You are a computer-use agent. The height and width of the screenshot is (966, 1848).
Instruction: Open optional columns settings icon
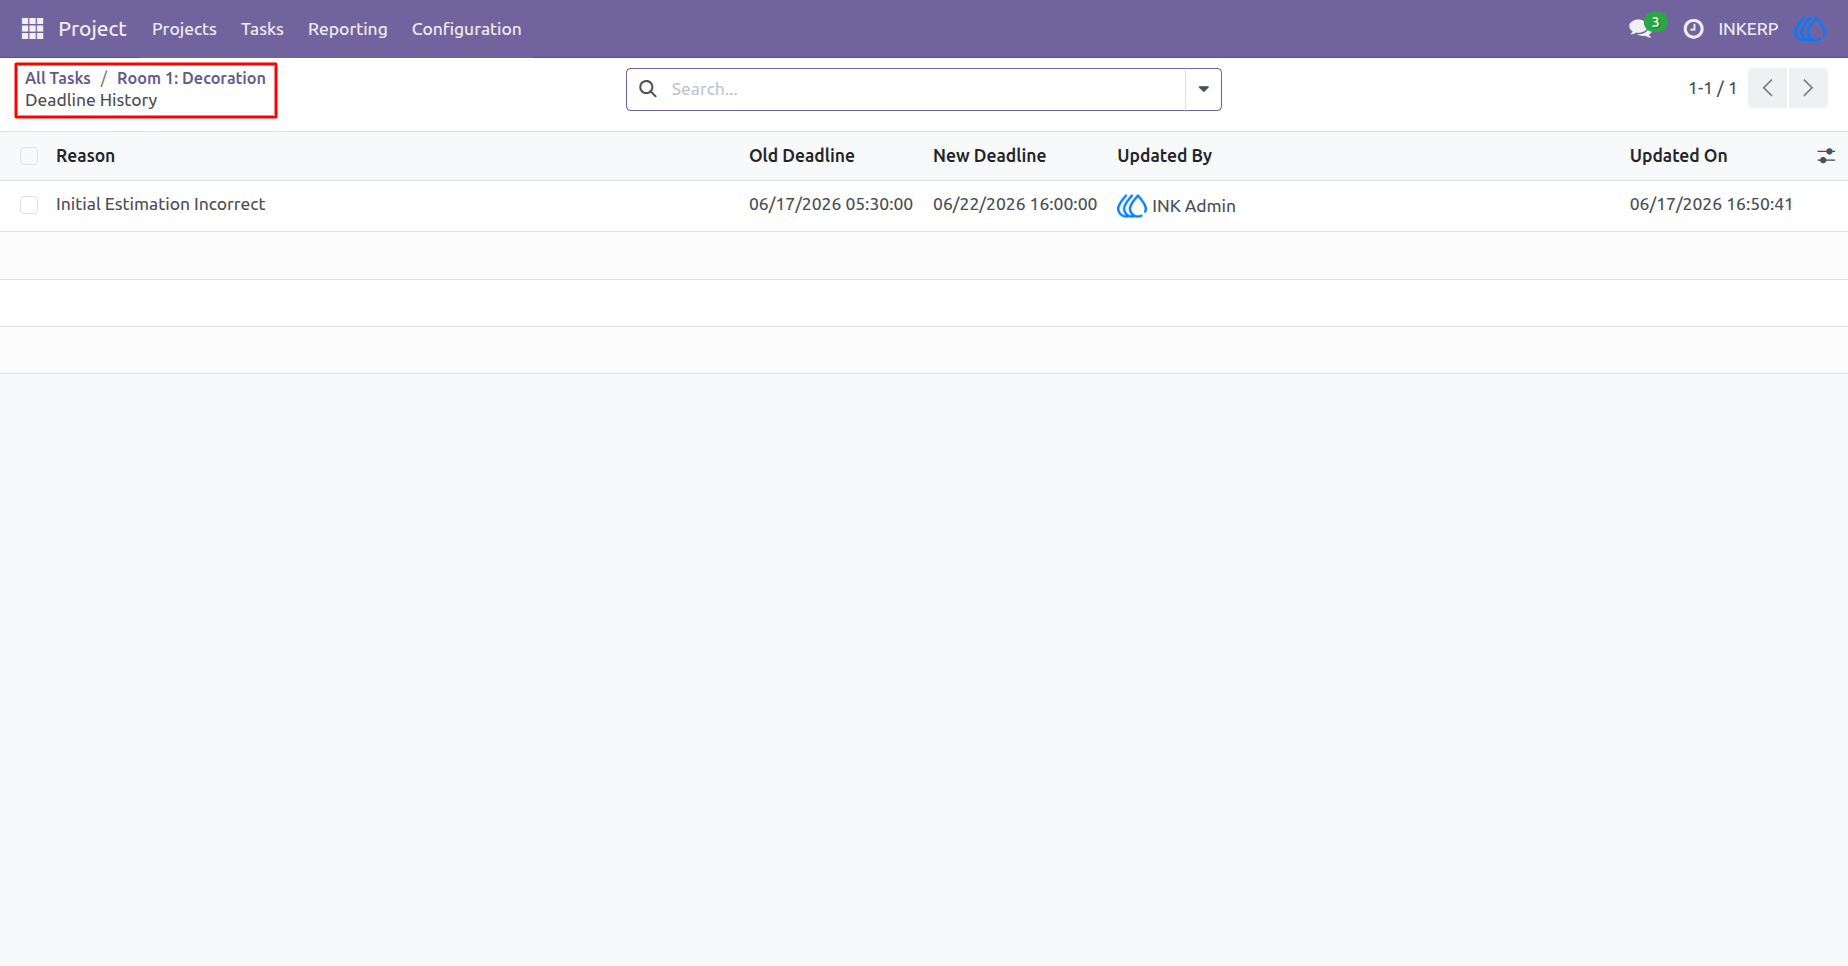coord(1826,156)
